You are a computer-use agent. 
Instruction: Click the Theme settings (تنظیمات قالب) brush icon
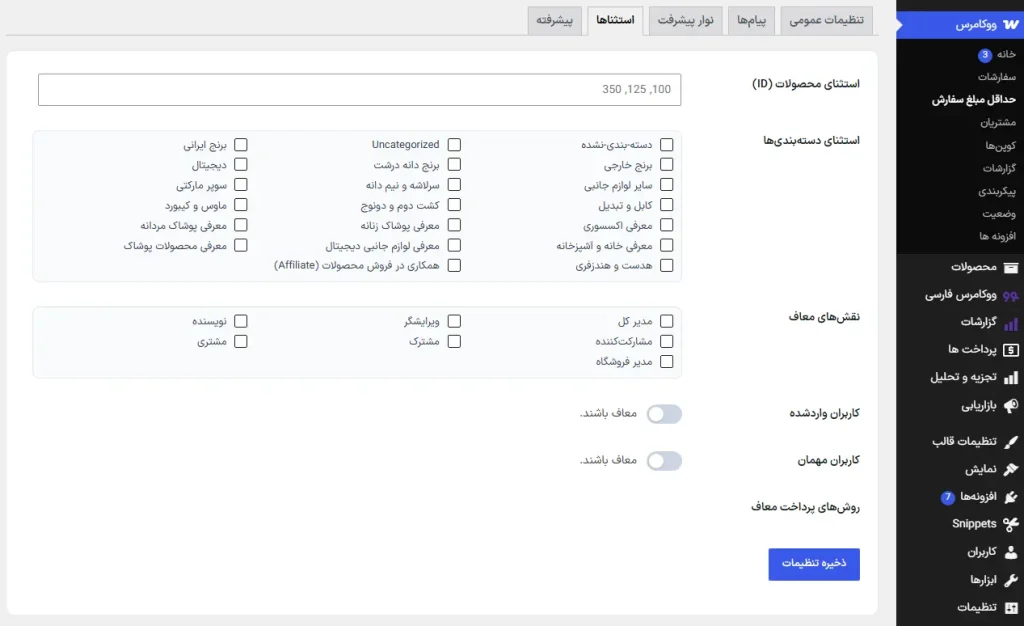pos(1010,442)
